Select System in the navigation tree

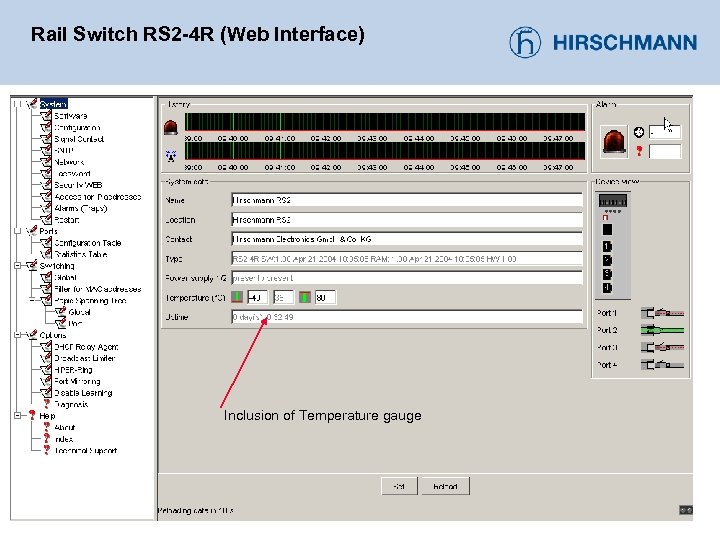tap(54, 104)
